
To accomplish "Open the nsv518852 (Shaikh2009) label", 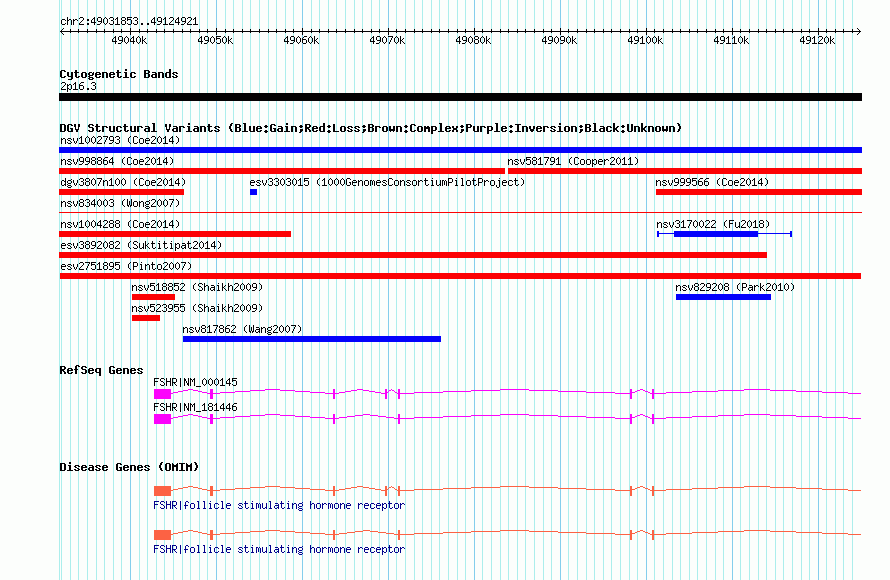I will (197, 287).
